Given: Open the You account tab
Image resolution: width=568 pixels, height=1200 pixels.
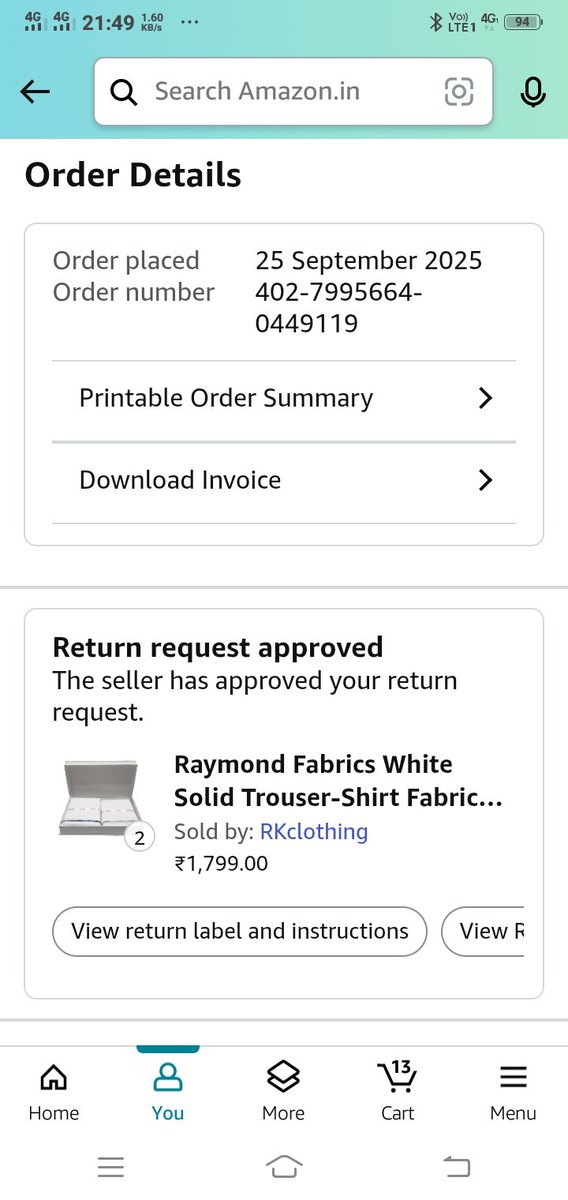Looking at the screenshot, I should click(x=168, y=1091).
